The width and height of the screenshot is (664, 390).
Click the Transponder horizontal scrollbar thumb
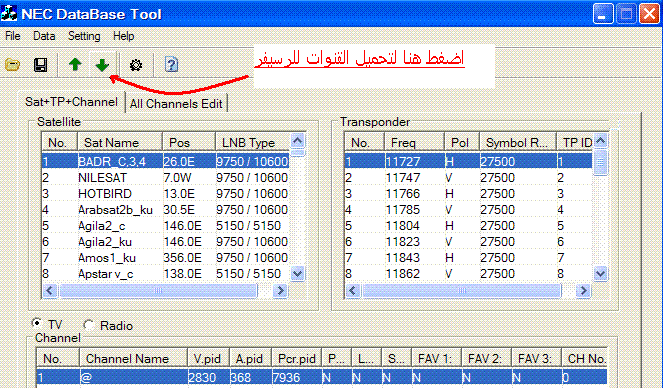(462, 290)
